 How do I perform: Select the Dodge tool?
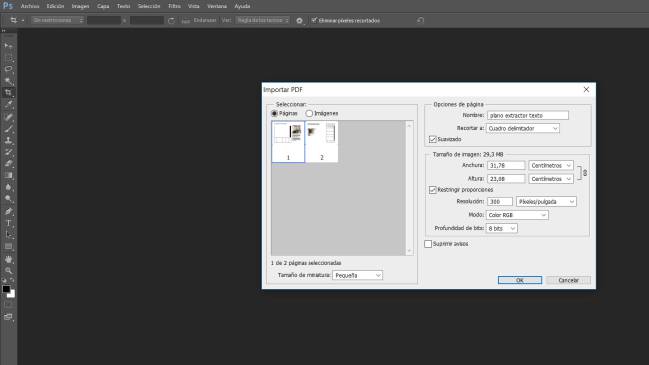click(x=8, y=199)
